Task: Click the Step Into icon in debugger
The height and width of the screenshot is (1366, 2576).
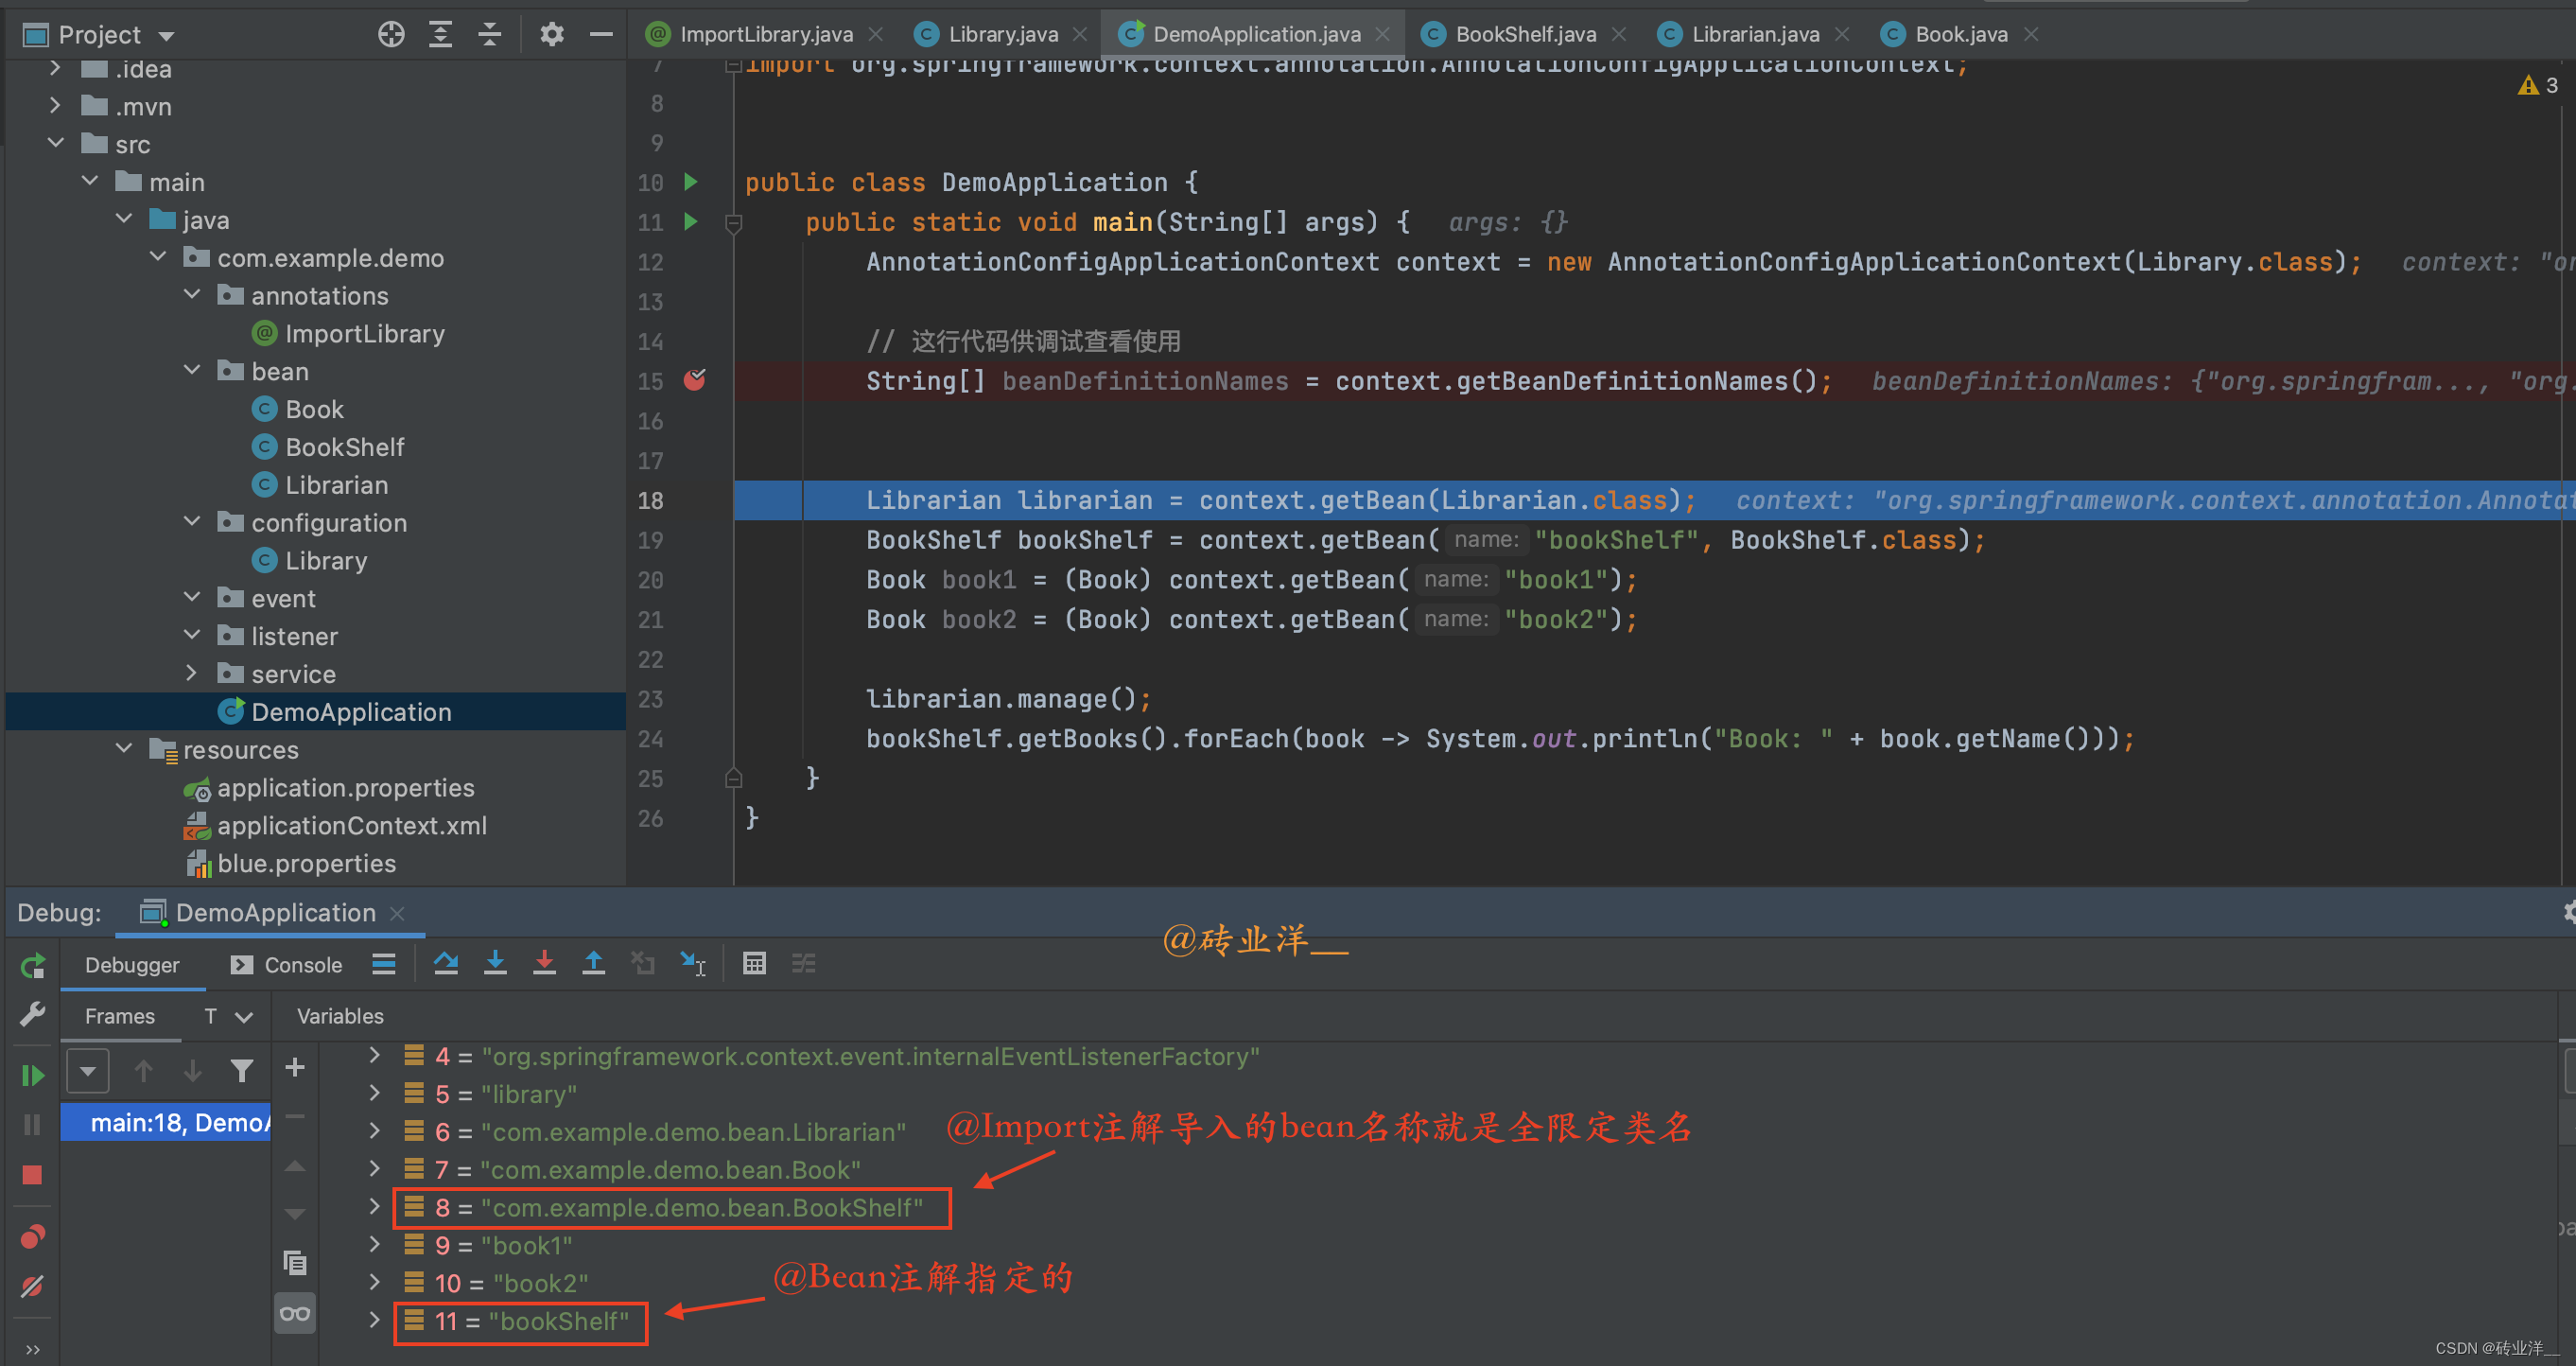Action: (501, 969)
